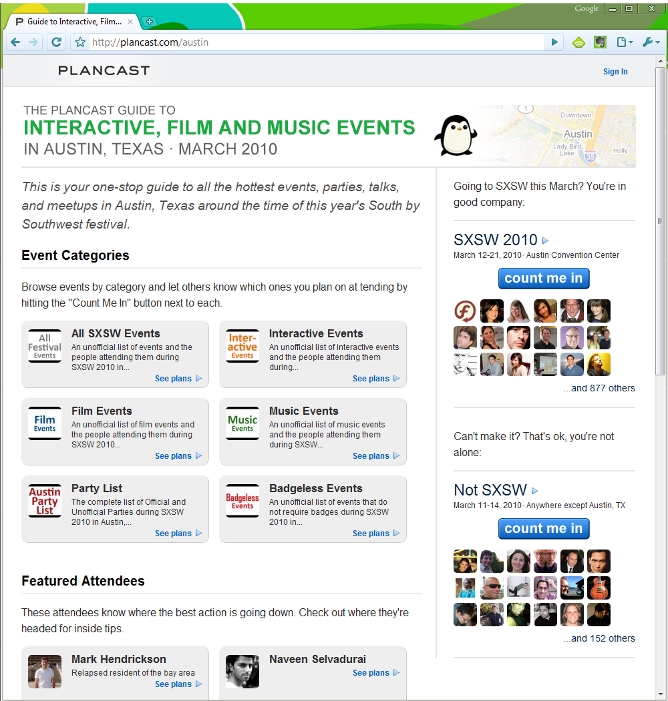Click count me in for Not SXSW

(x=544, y=528)
